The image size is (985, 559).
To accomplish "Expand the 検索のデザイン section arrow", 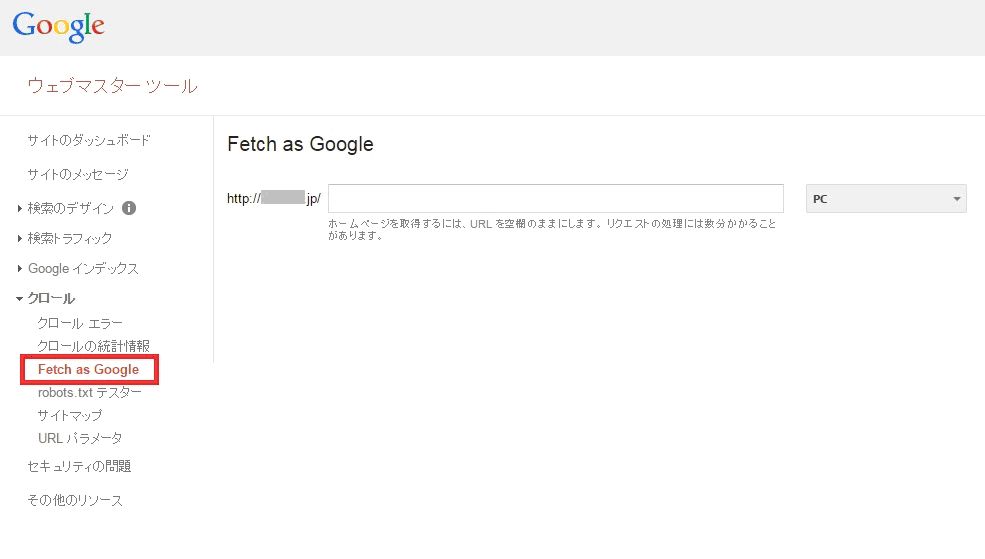I will click(19, 209).
